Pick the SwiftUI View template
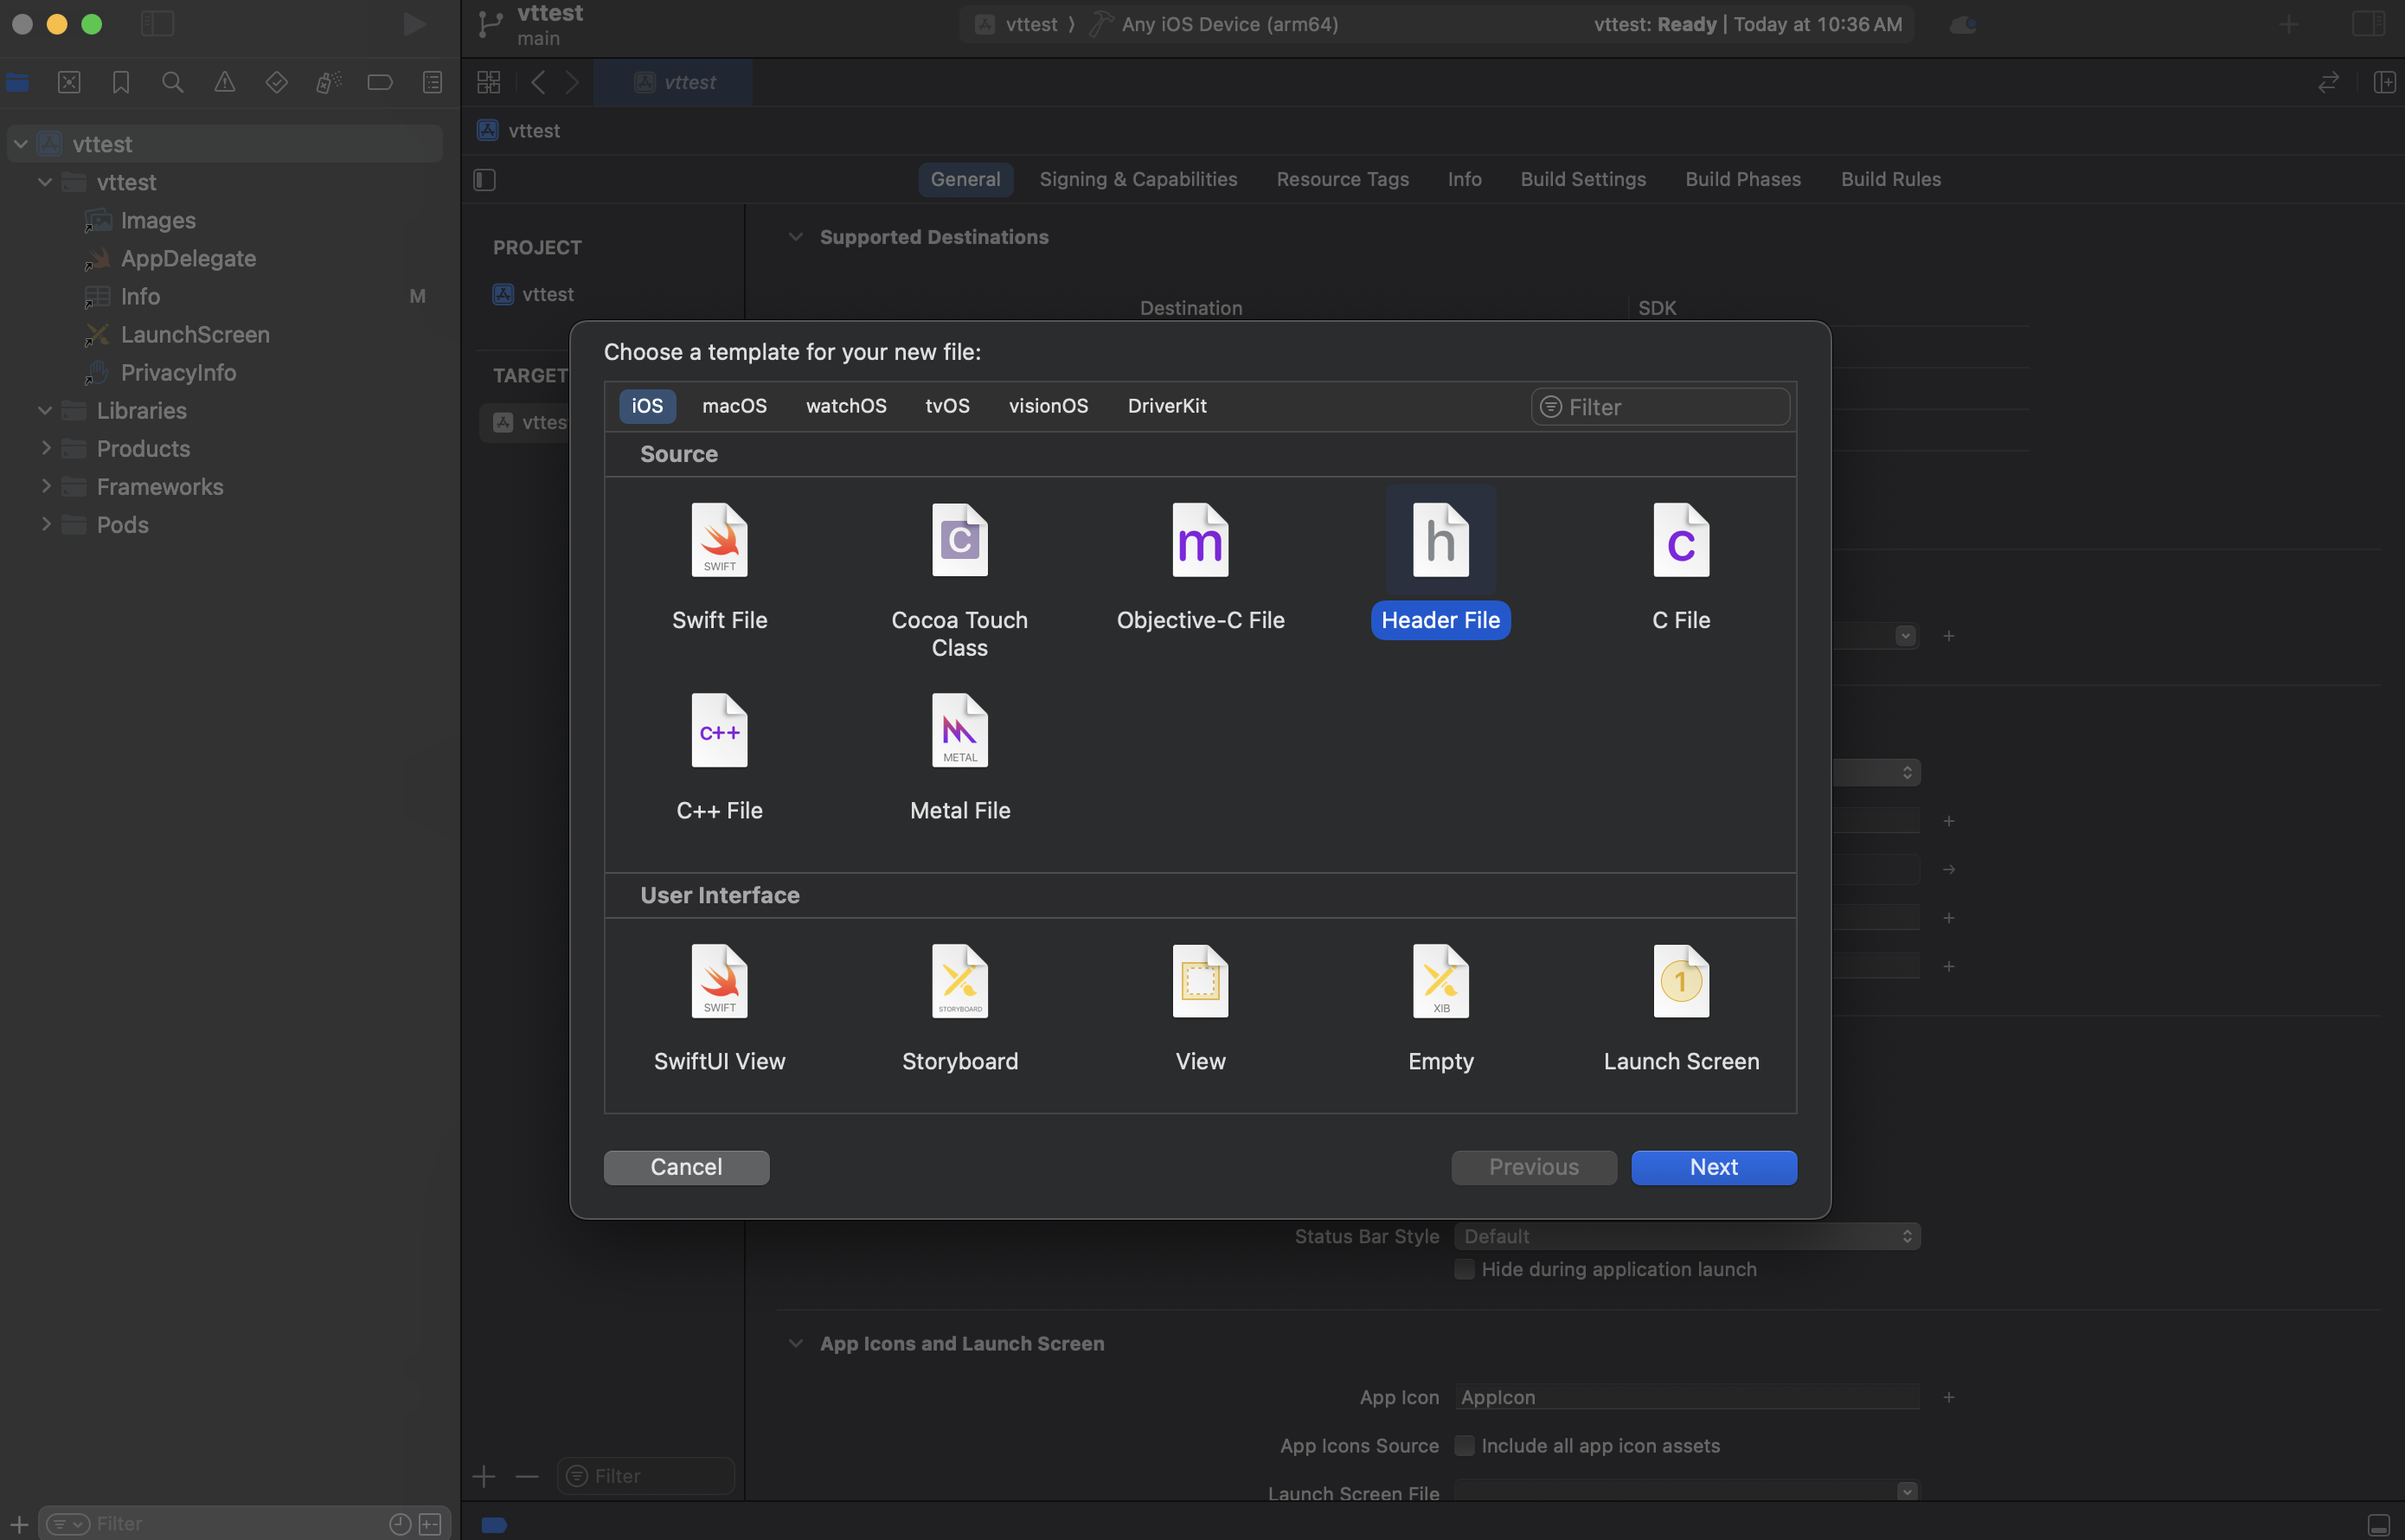The image size is (2405, 1540). [x=719, y=1009]
